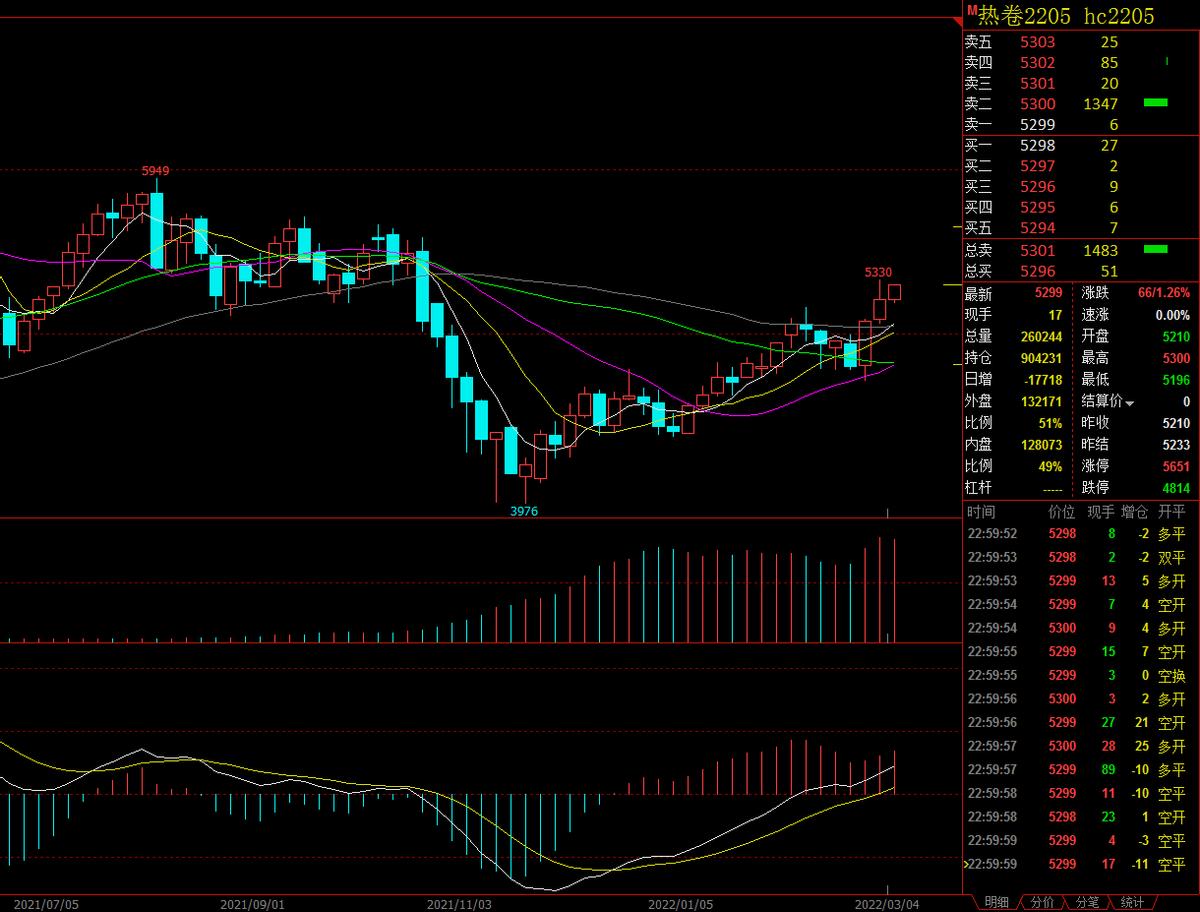Click the 增仓 column header
The image size is (1200, 912).
pos(1134,511)
